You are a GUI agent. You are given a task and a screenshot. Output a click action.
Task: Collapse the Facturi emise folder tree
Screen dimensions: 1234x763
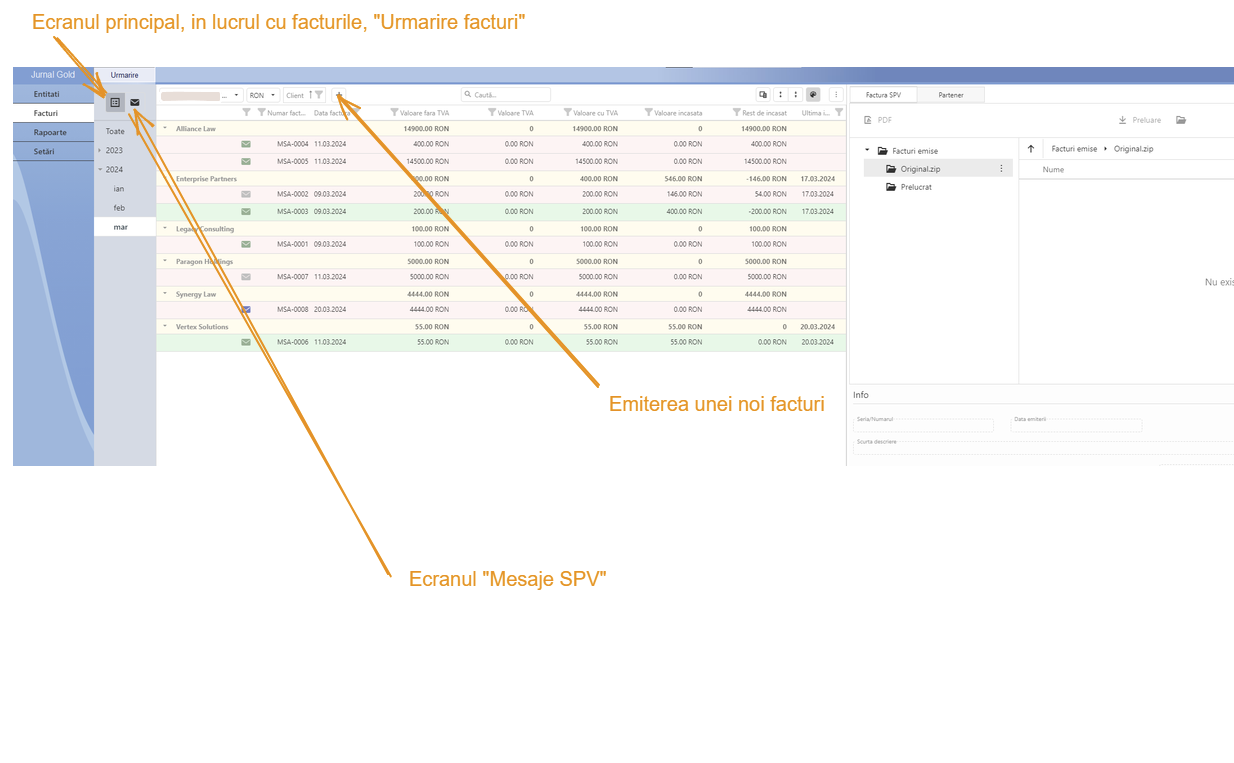(x=868, y=151)
